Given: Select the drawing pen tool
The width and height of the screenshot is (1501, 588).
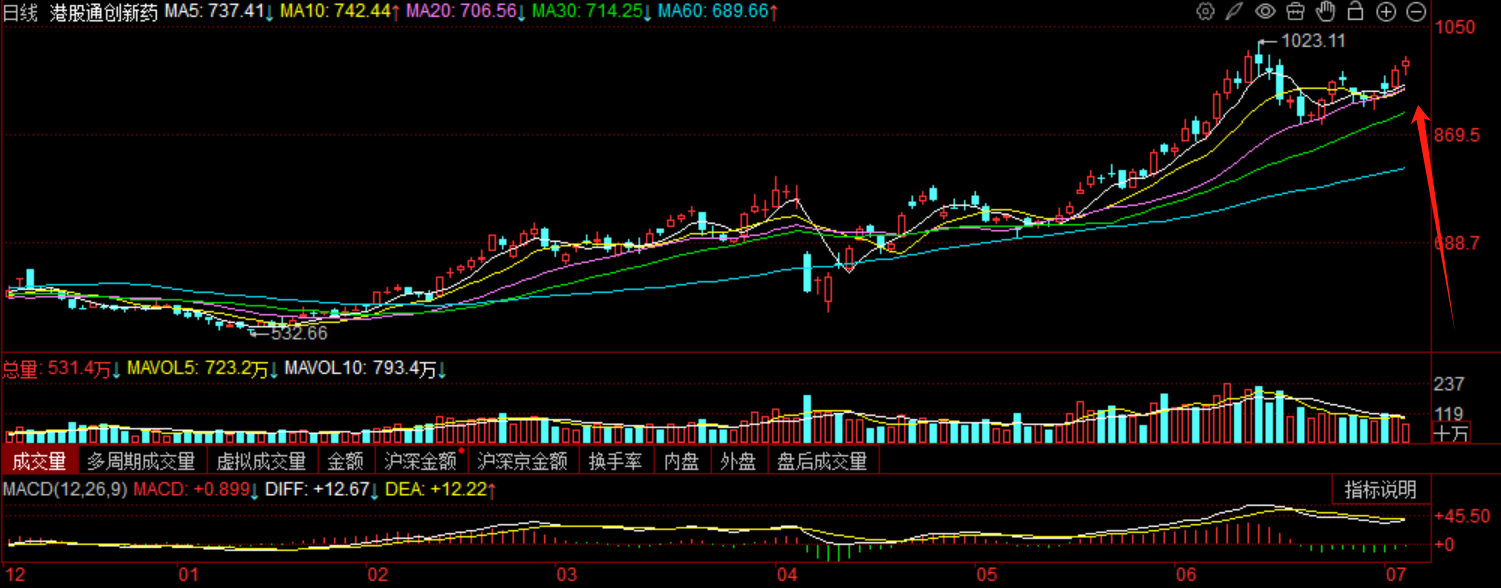Looking at the screenshot, I should (1235, 12).
